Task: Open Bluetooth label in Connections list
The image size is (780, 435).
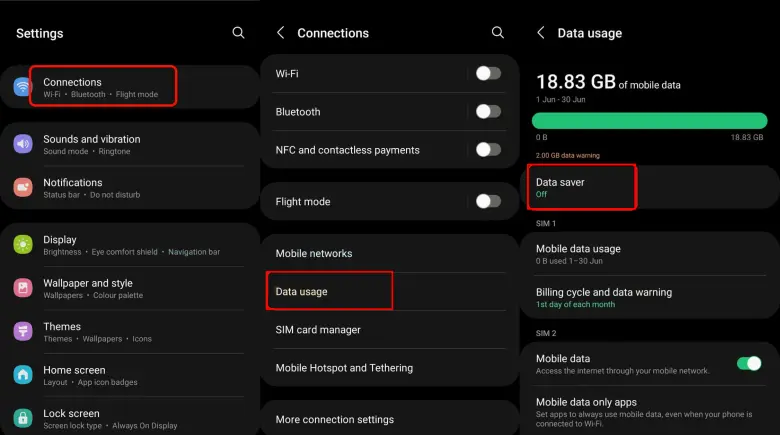Action: click(298, 112)
